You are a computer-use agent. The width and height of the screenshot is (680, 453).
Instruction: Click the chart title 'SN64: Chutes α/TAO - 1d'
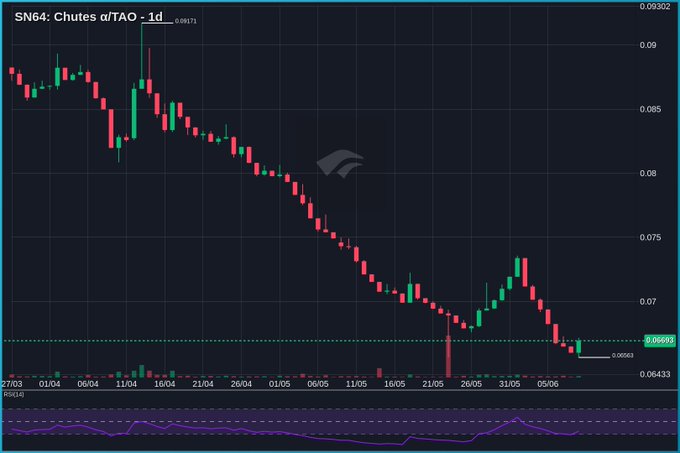pyautogui.click(x=88, y=16)
